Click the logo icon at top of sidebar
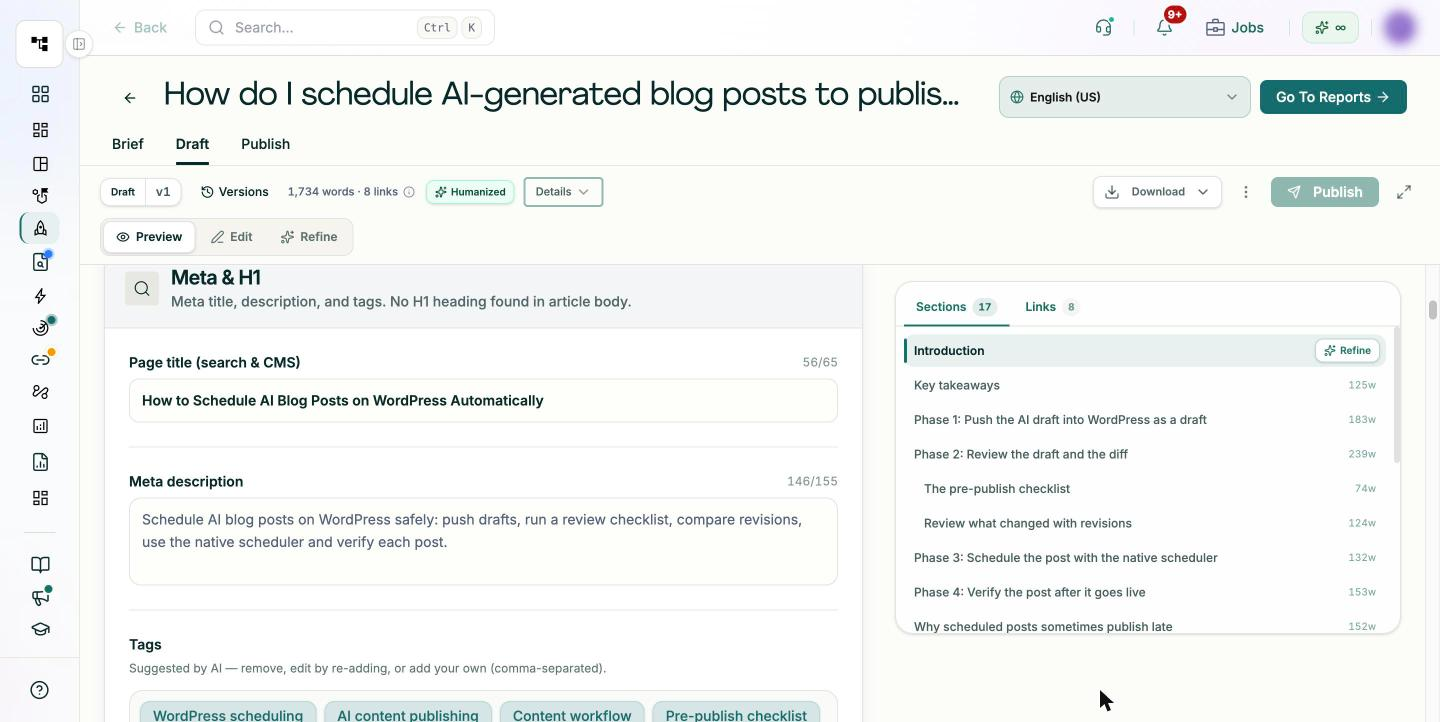 click(40, 44)
